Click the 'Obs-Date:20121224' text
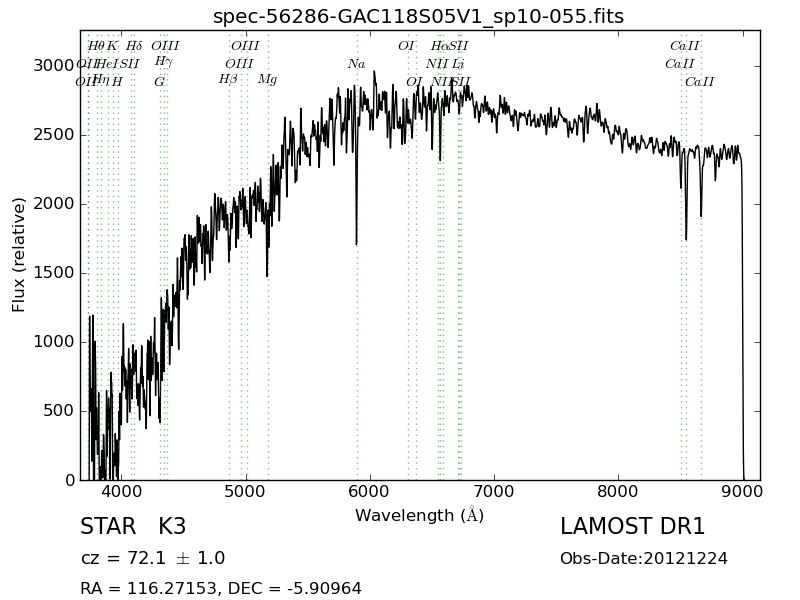The height and width of the screenshot is (600, 800). (644, 558)
